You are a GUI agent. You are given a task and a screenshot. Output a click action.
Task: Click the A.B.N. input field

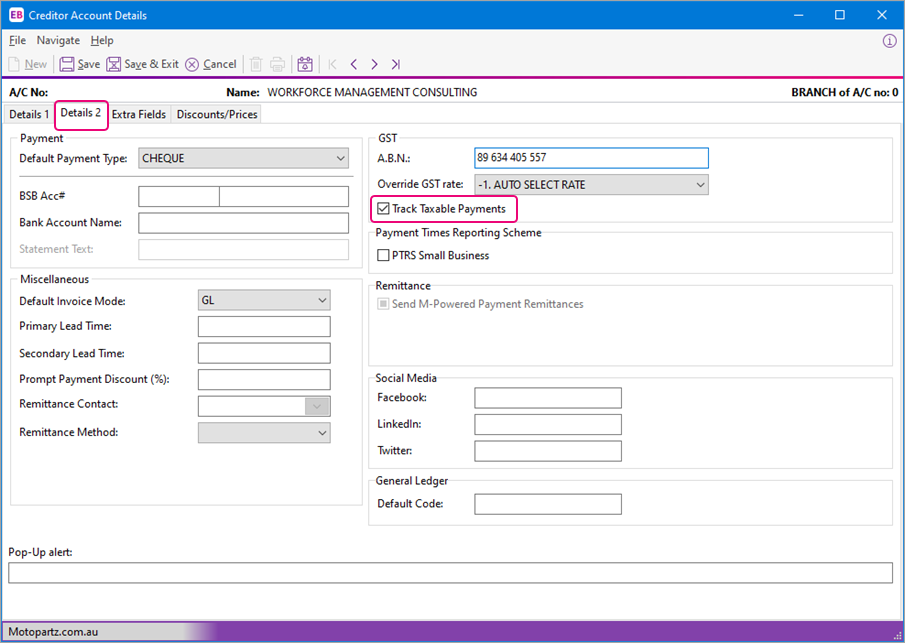[x=590, y=158]
